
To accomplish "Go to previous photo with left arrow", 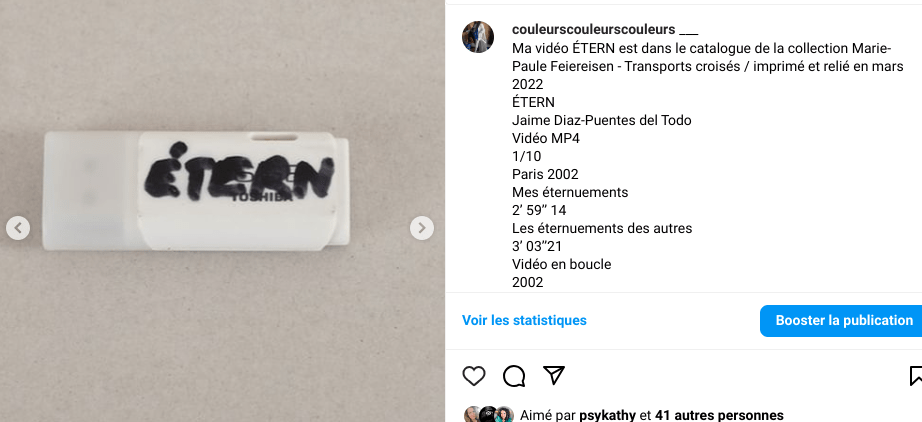I will coord(18,227).
